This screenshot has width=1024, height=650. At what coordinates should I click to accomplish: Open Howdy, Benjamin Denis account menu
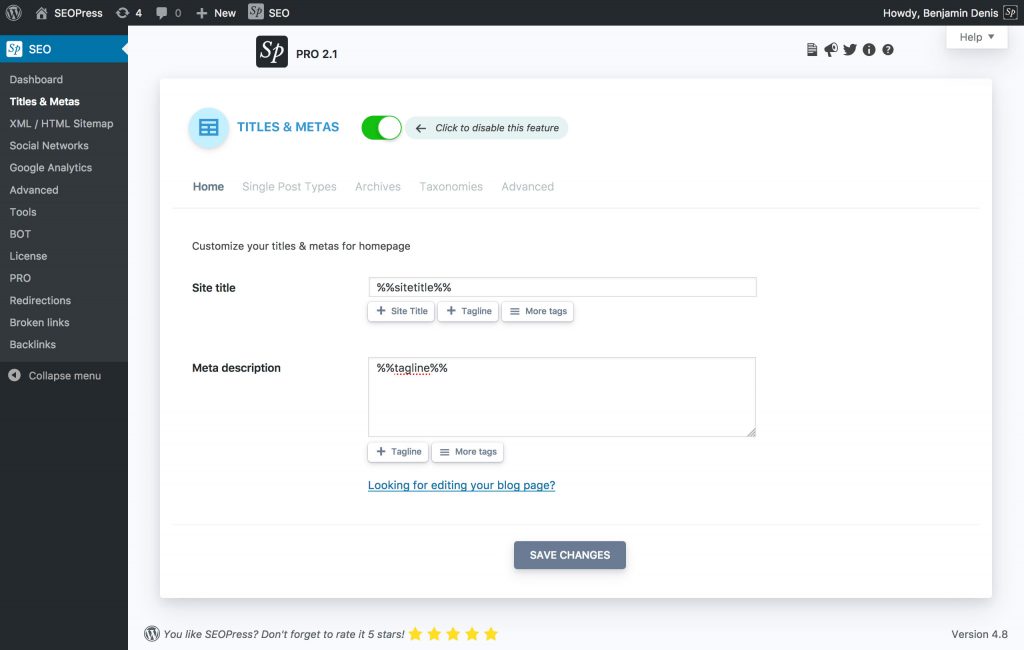pyautogui.click(x=950, y=12)
